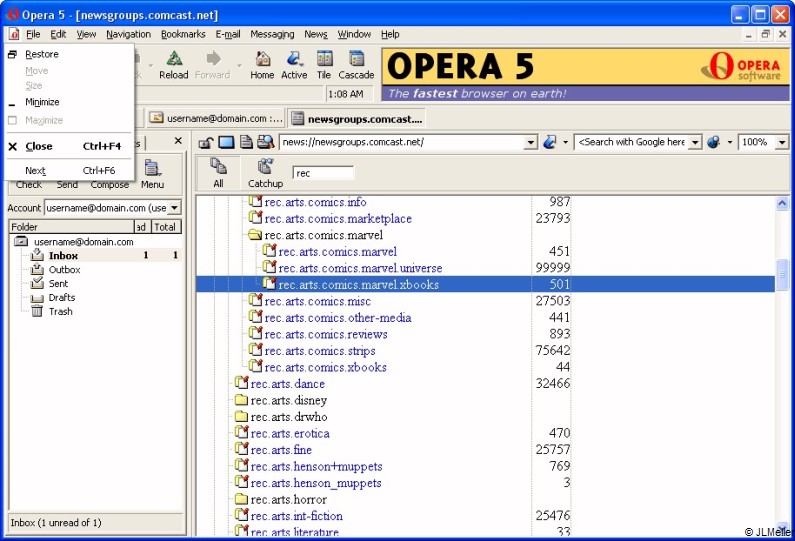Close the mail side panel with X
The image size is (795, 541).
pos(178,141)
